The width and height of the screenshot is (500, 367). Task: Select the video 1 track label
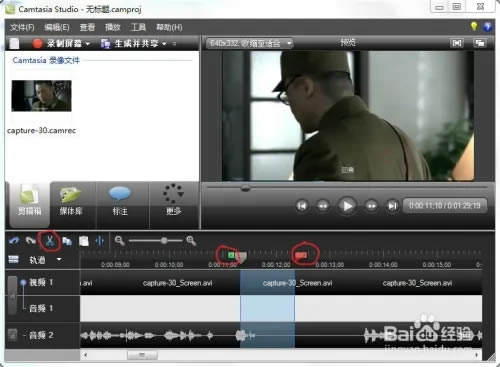point(41,283)
